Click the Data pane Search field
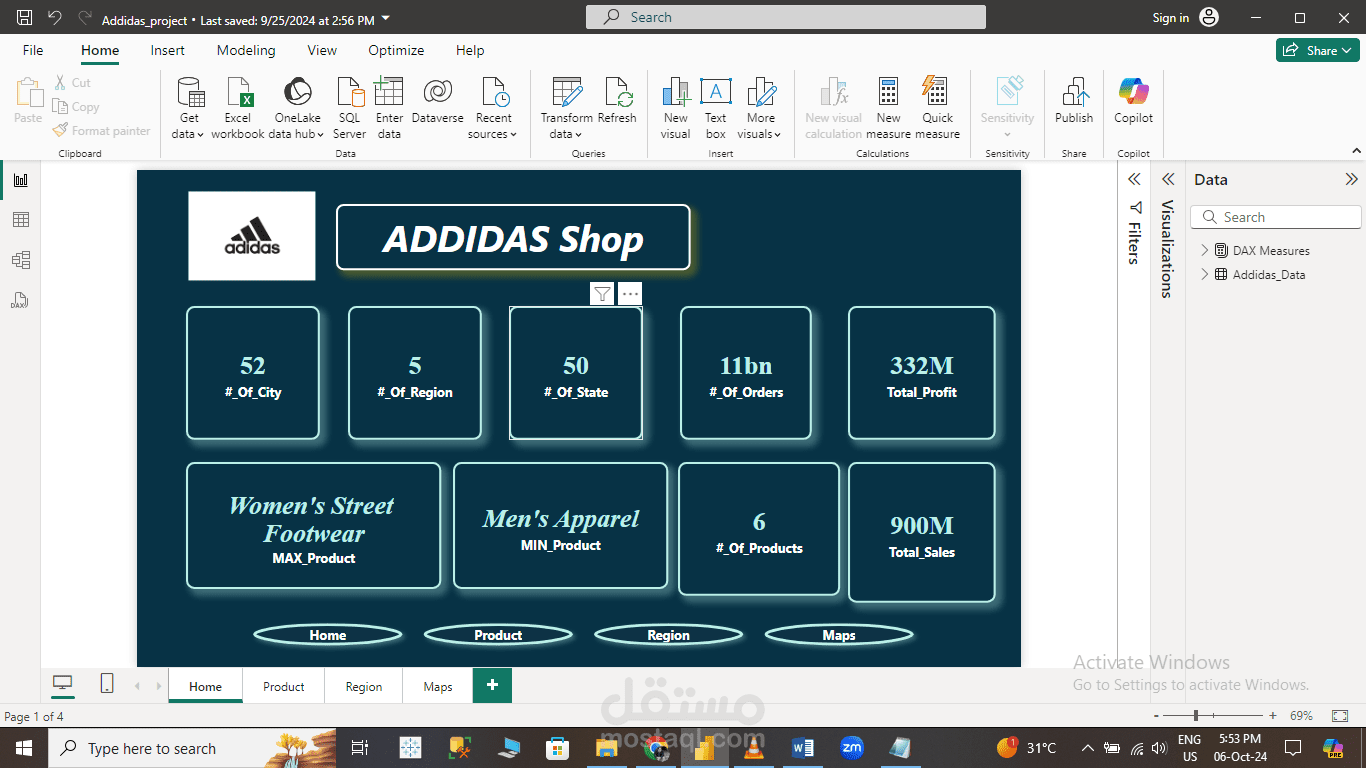Viewport: 1366px width, 768px height. pos(1276,217)
